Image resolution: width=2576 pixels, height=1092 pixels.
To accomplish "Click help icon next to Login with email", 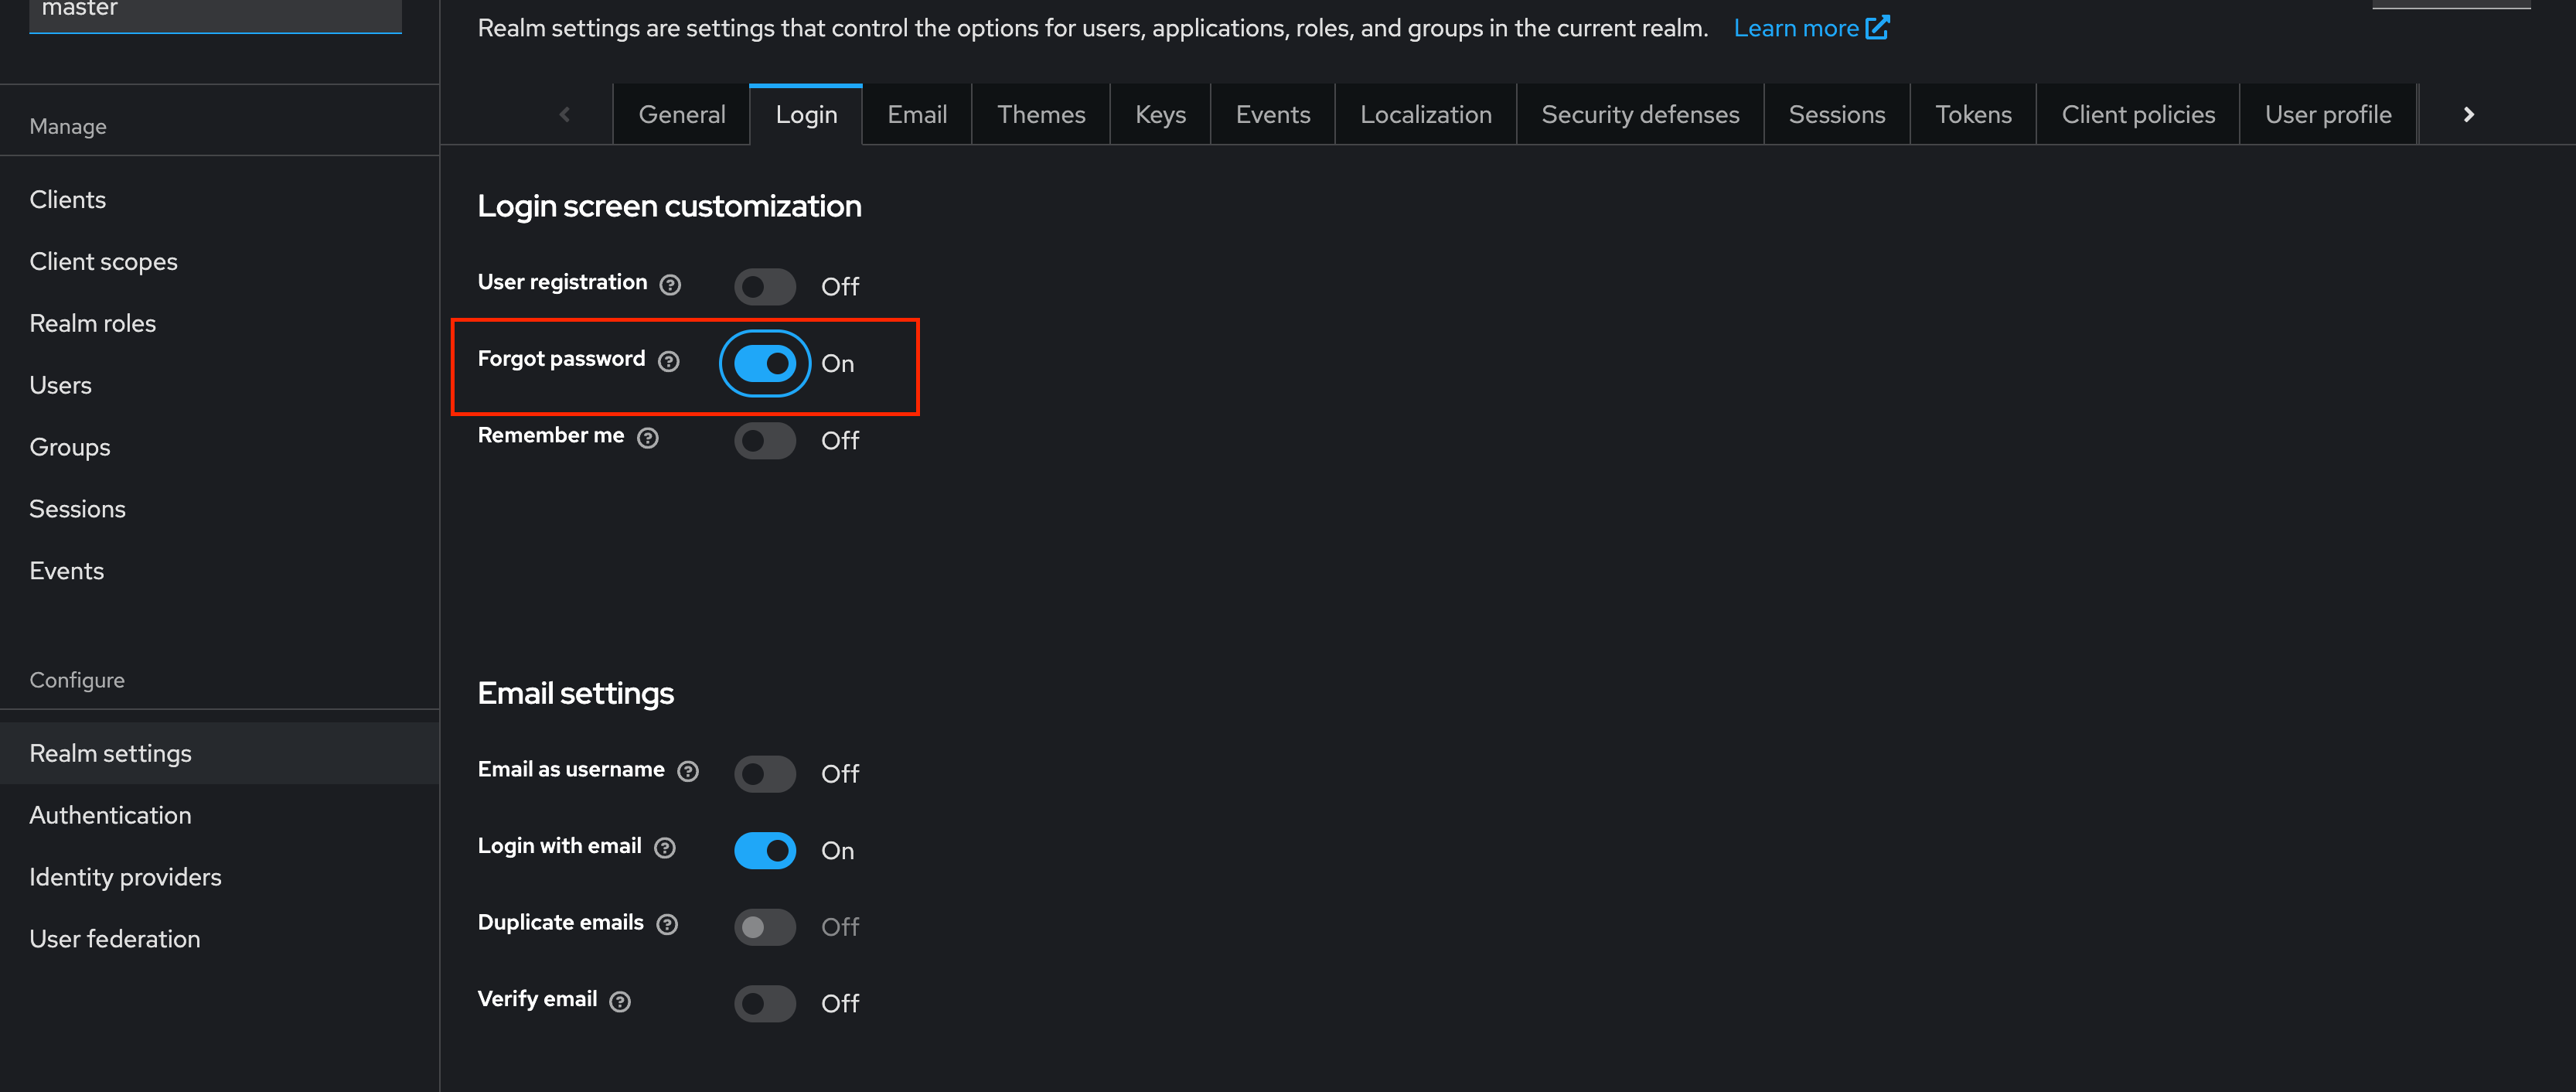I will click(x=664, y=848).
